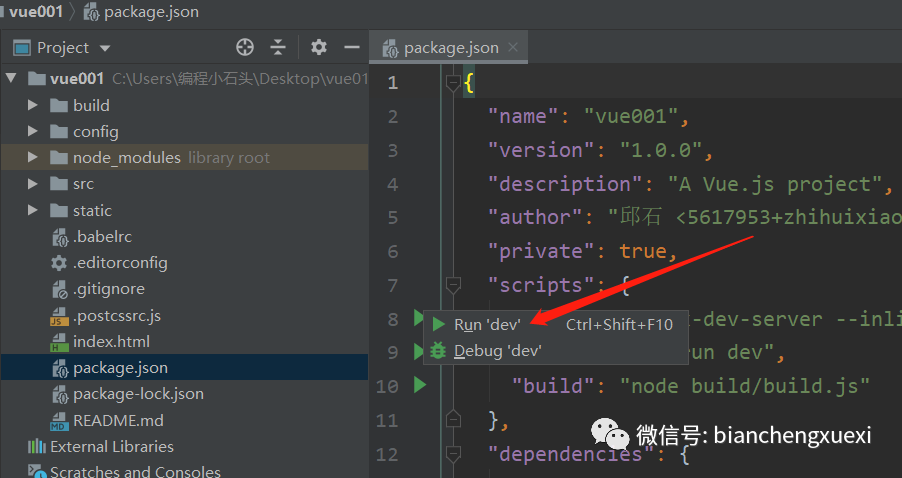Viewport: 902px width, 478px height.
Task: Click the "name" key on line 2
Action: [x=523, y=116]
